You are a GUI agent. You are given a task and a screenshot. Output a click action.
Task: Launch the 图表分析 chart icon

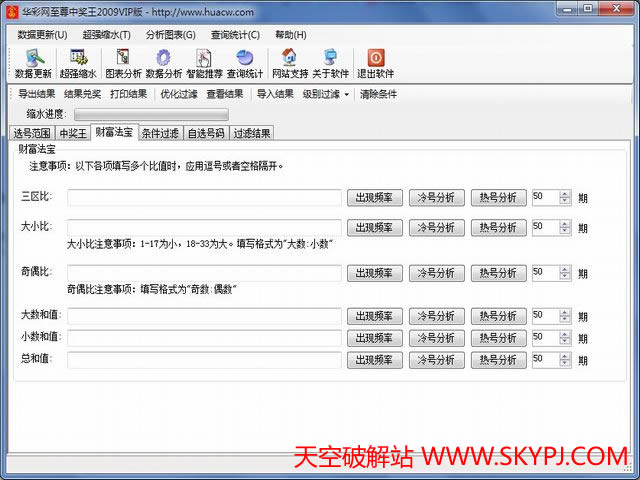tap(123, 64)
